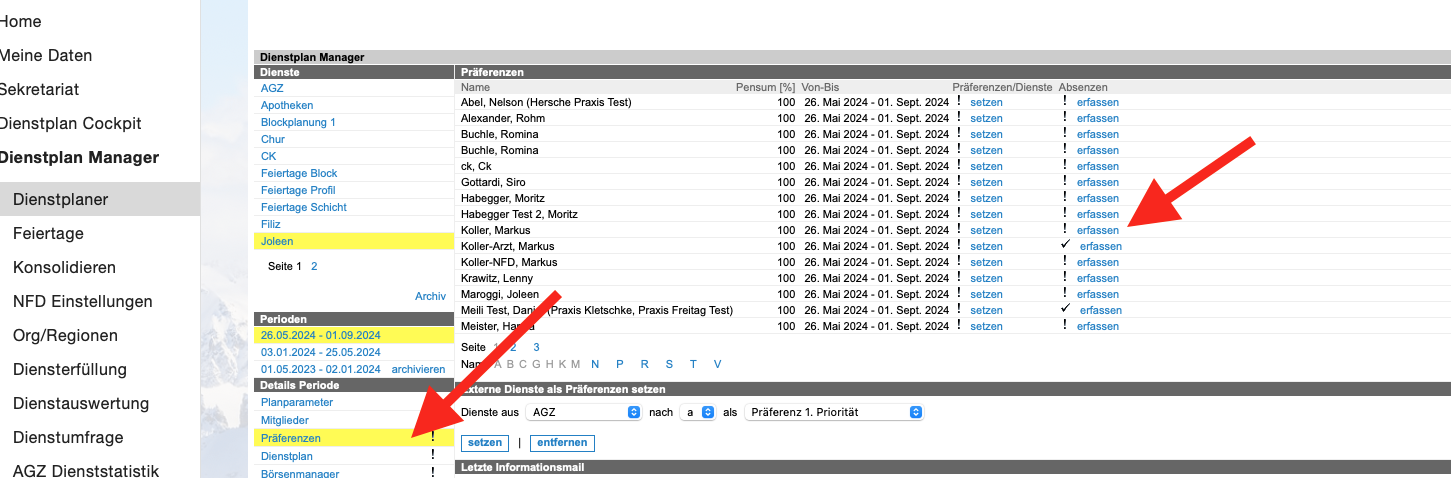Open Dienstplan Cockpit in the left menu
Viewport: 1451px width, 478px height.
tap(70, 124)
